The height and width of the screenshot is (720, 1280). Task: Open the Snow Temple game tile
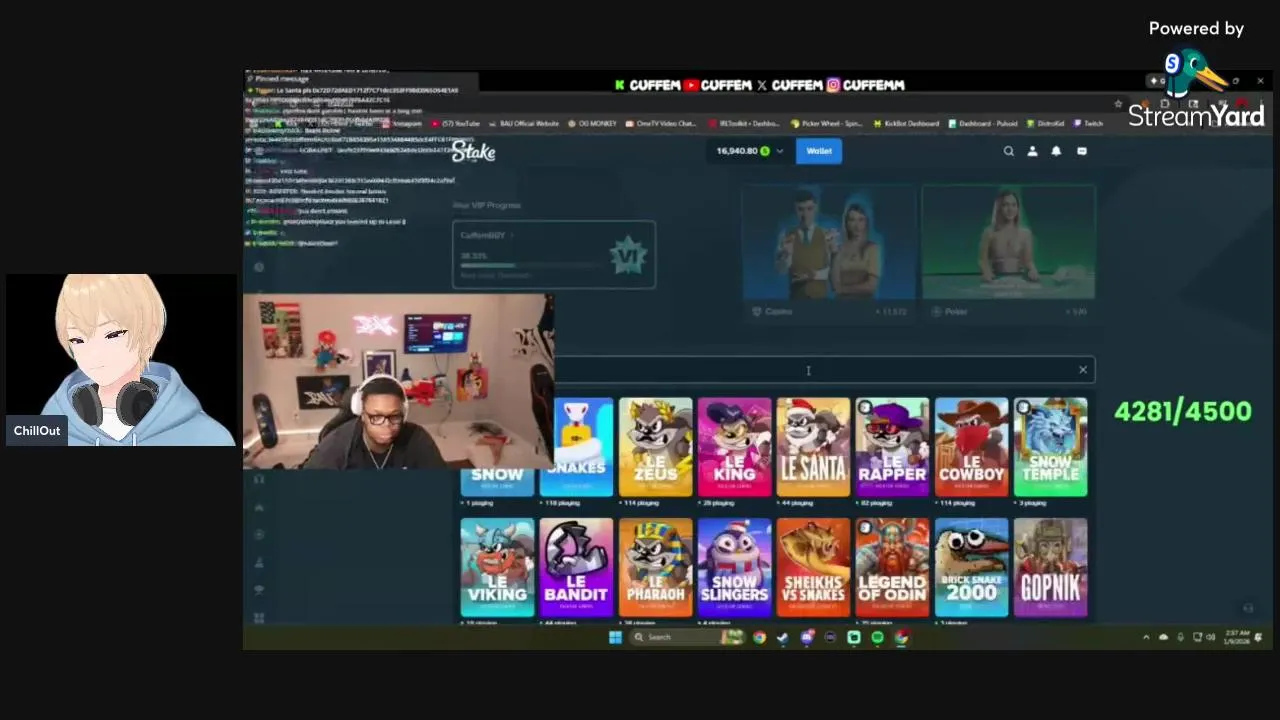click(x=1050, y=447)
